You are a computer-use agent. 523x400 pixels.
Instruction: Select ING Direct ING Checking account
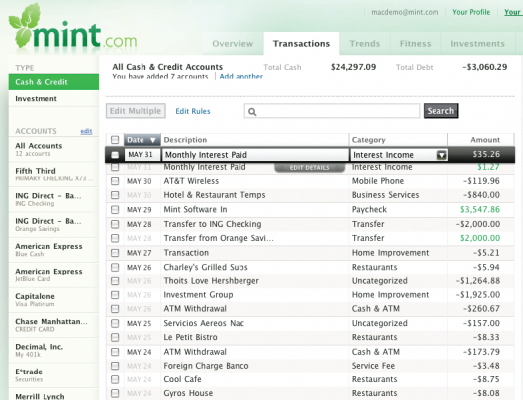pyautogui.click(x=54, y=199)
